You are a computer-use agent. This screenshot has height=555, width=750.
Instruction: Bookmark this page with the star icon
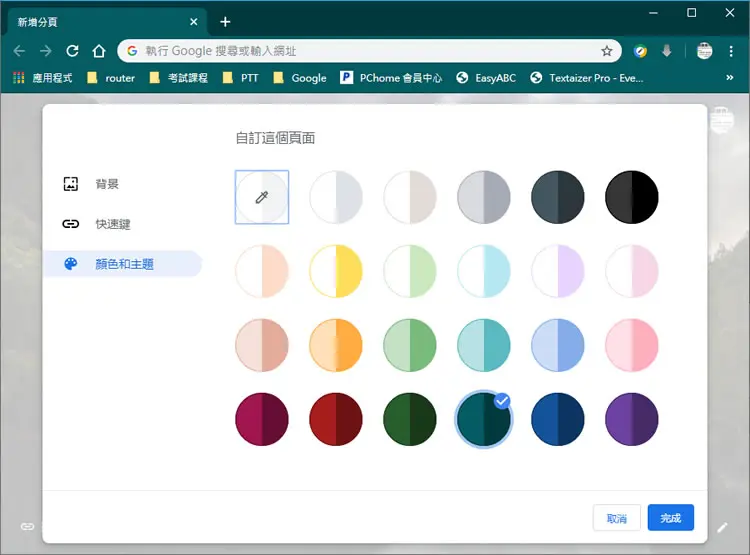[607, 51]
